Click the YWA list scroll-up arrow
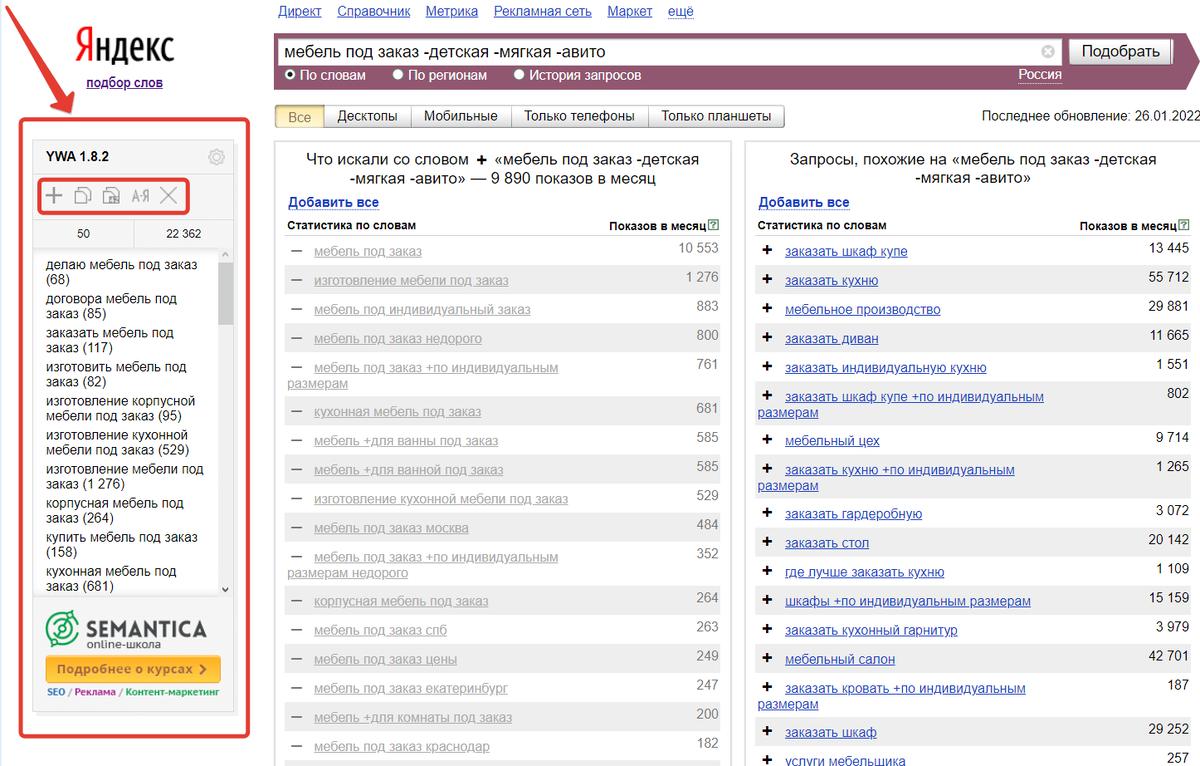This screenshot has width=1200, height=766. click(225, 255)
